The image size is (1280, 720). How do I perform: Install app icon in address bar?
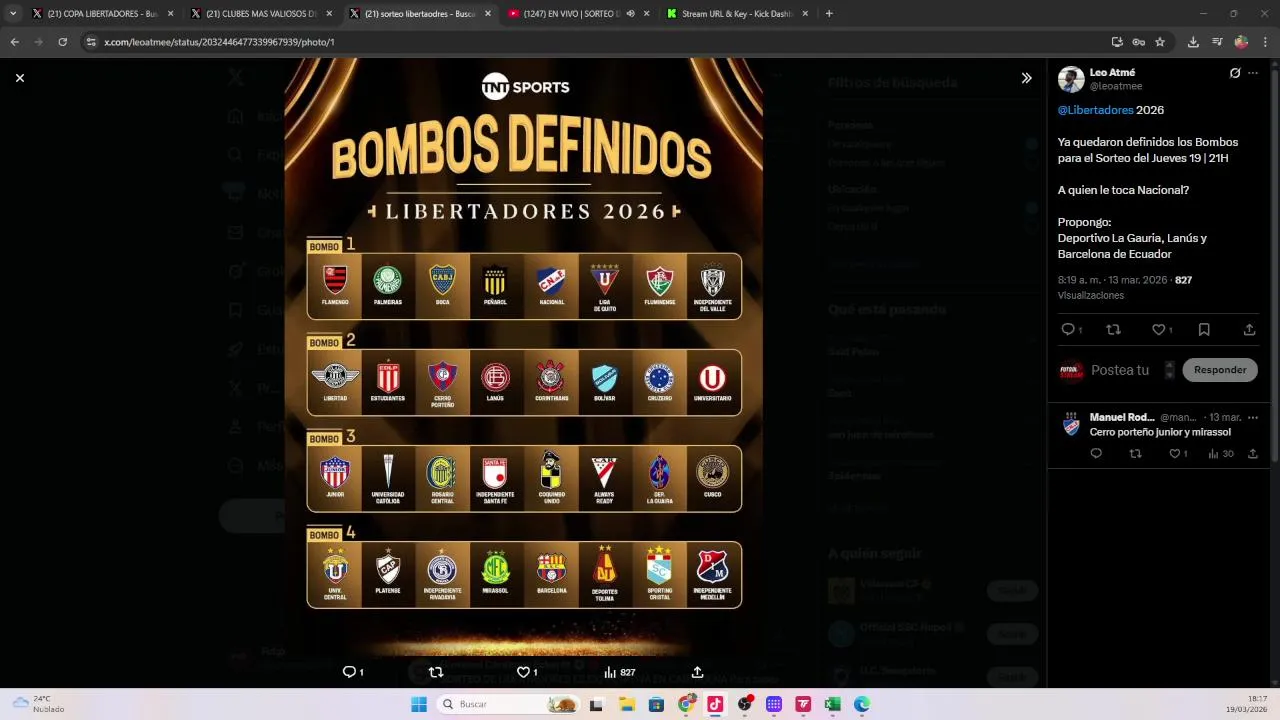[1117, 42]
